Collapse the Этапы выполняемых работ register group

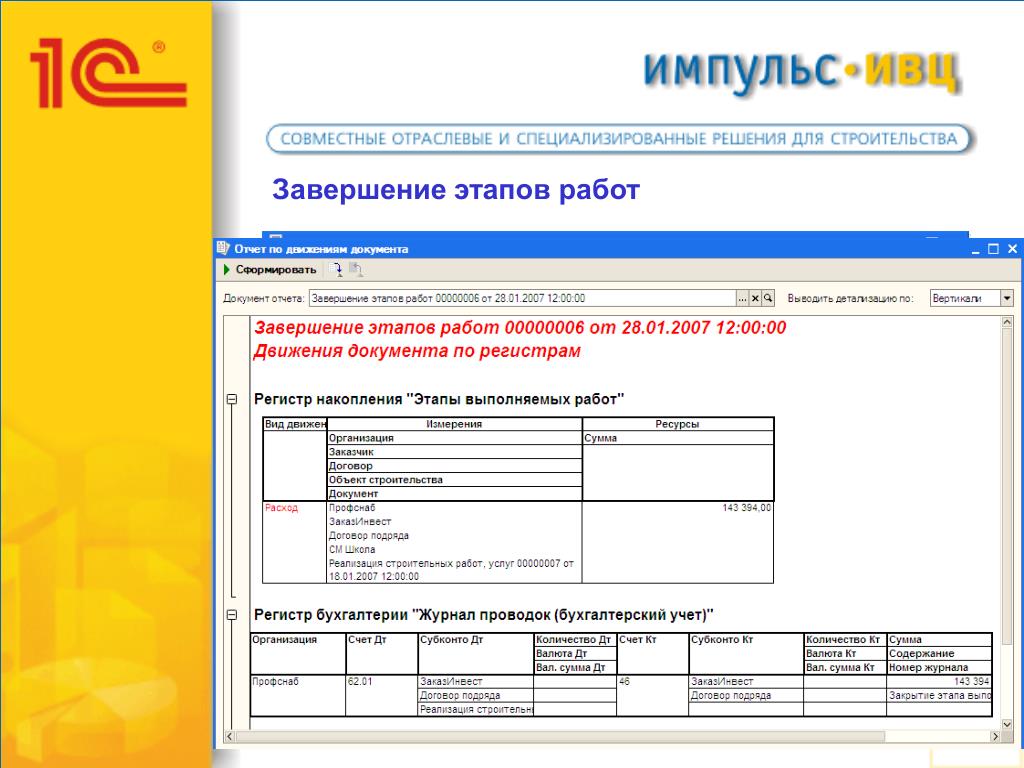point(232,399)
